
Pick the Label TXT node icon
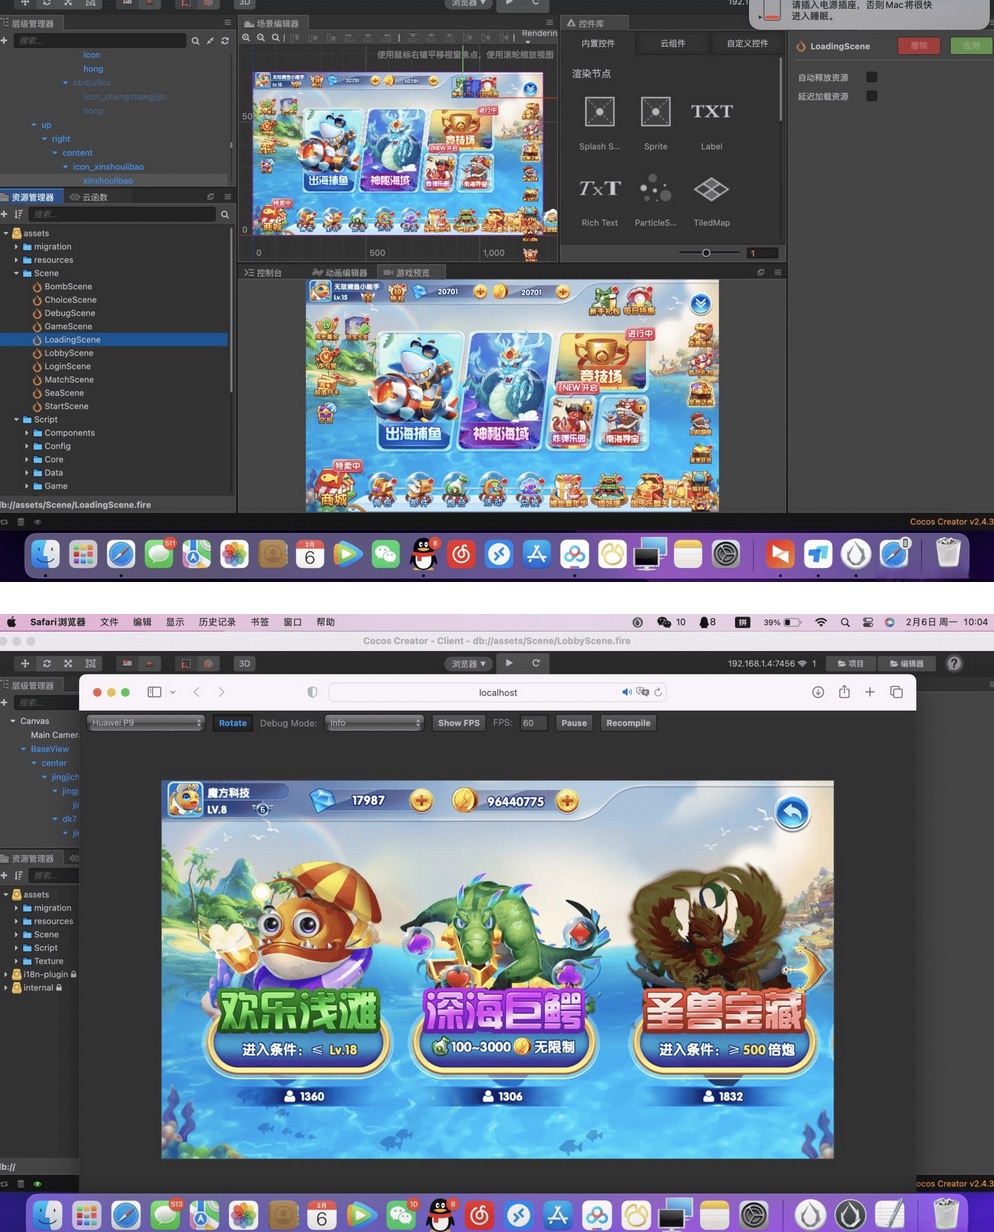pyautogui.click(x=711, y=112)
